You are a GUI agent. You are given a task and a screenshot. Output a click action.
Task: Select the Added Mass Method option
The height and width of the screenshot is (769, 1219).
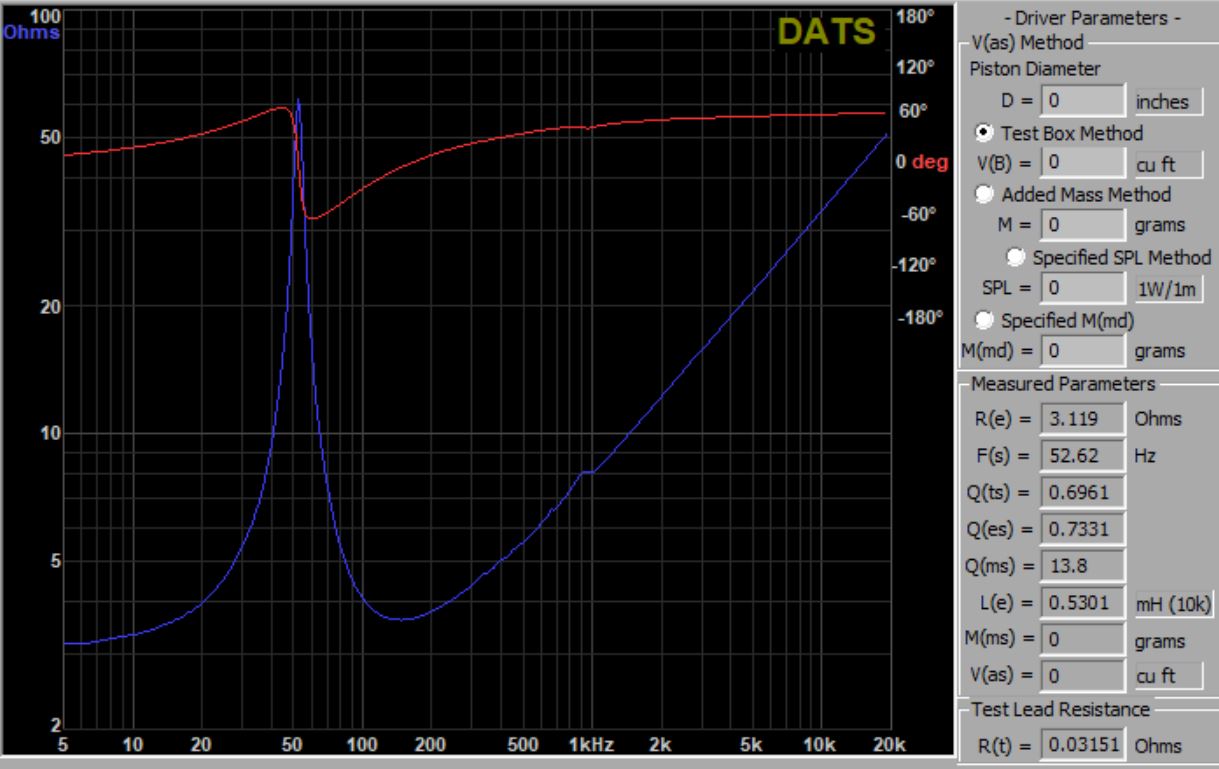tap(985, 194)
